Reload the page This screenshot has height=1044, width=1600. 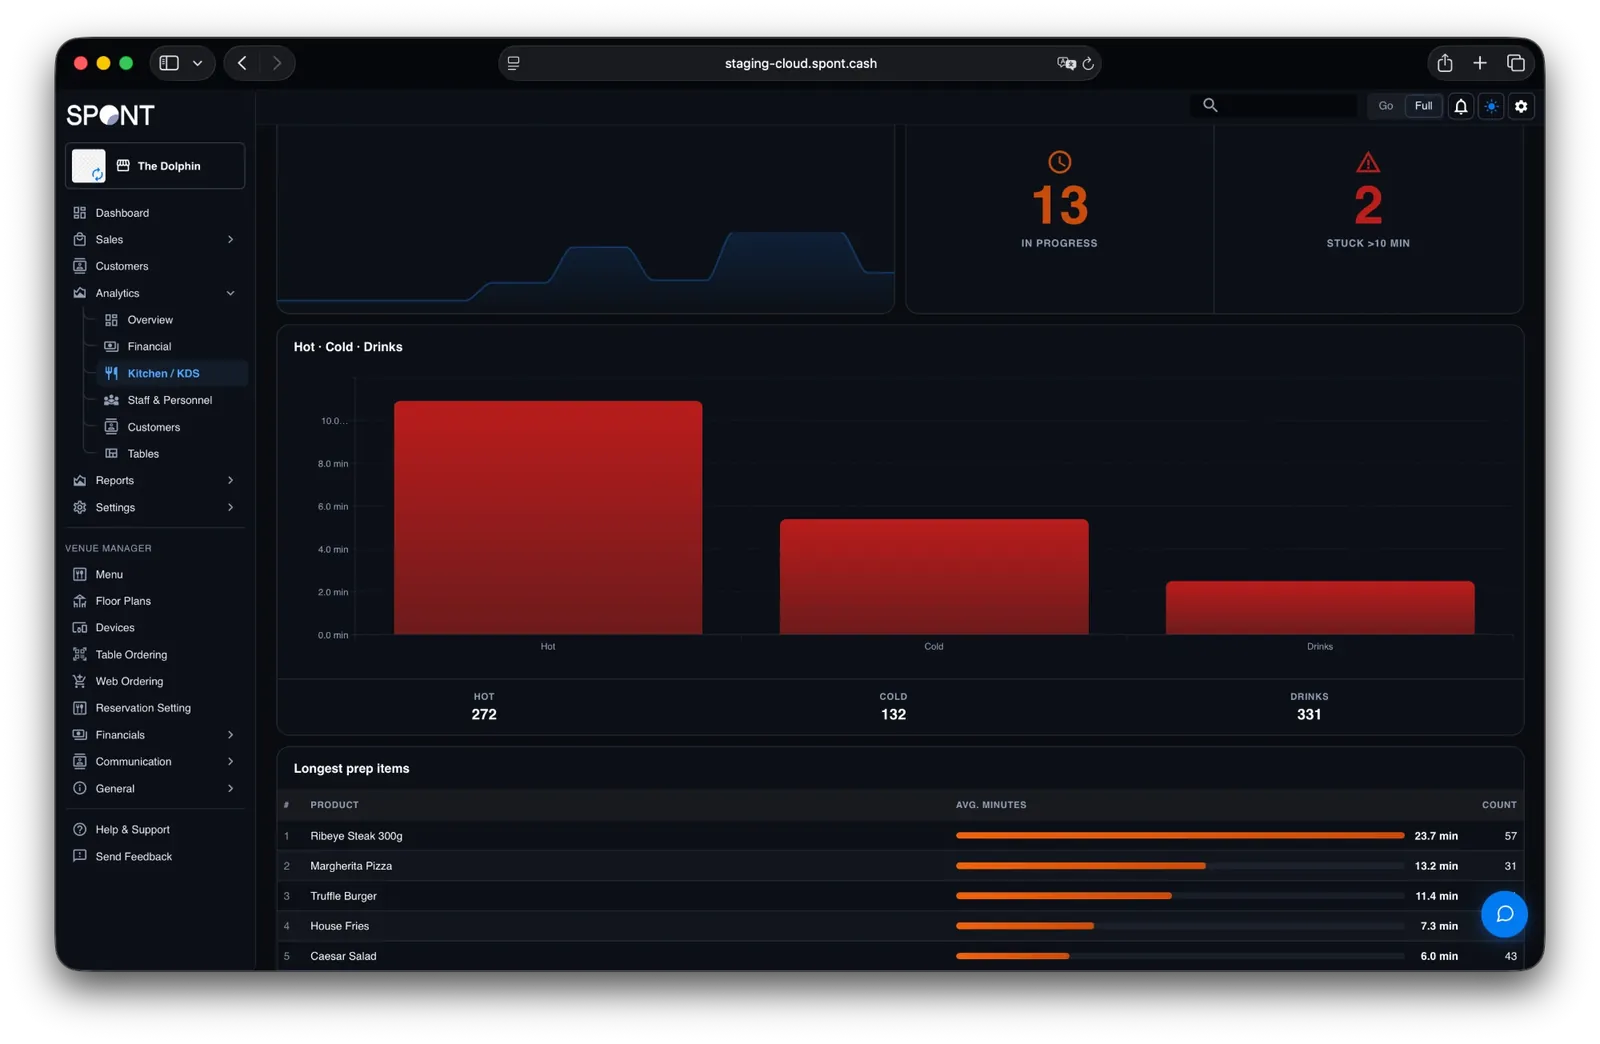point(1088,63)
